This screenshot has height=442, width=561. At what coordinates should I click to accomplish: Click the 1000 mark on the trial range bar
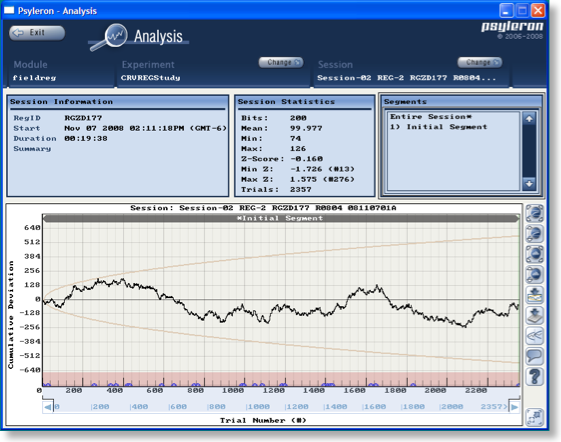pos(258,407)
